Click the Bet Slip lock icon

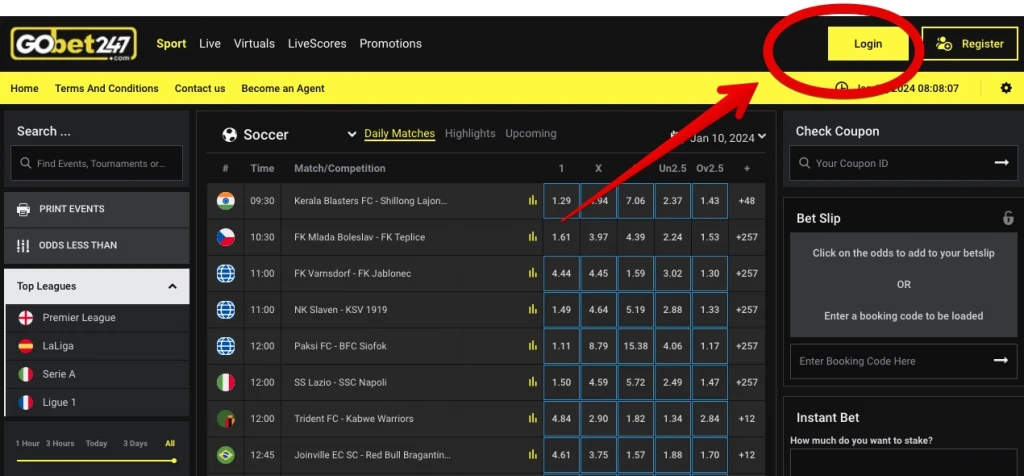point(1008,218)
